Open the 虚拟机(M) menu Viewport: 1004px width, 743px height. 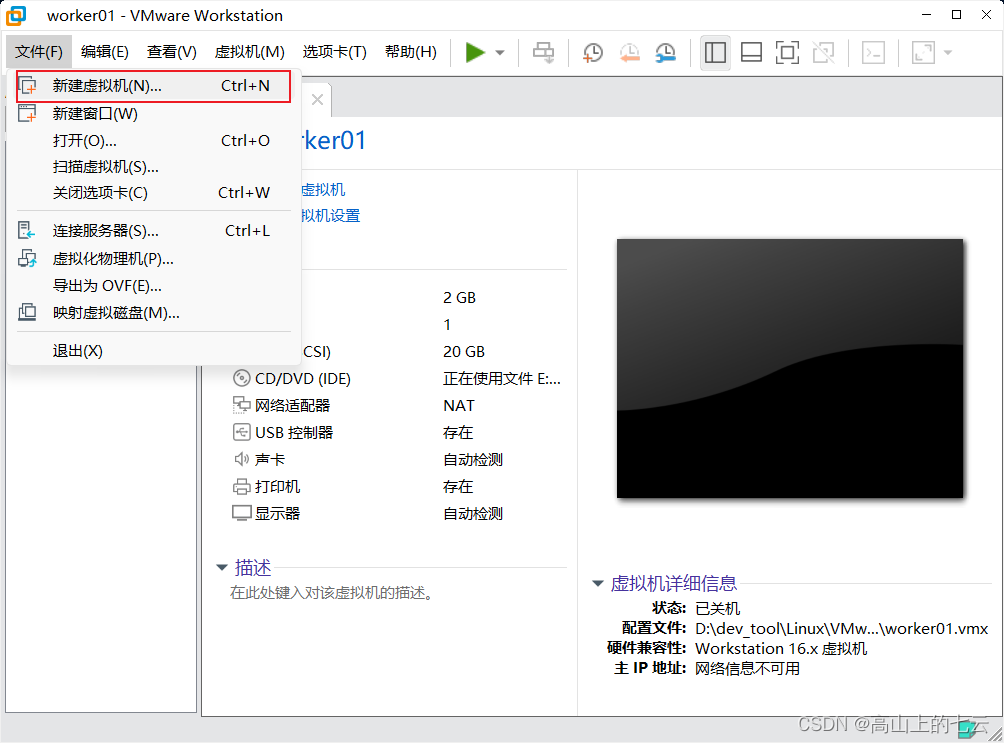(250, 52)
